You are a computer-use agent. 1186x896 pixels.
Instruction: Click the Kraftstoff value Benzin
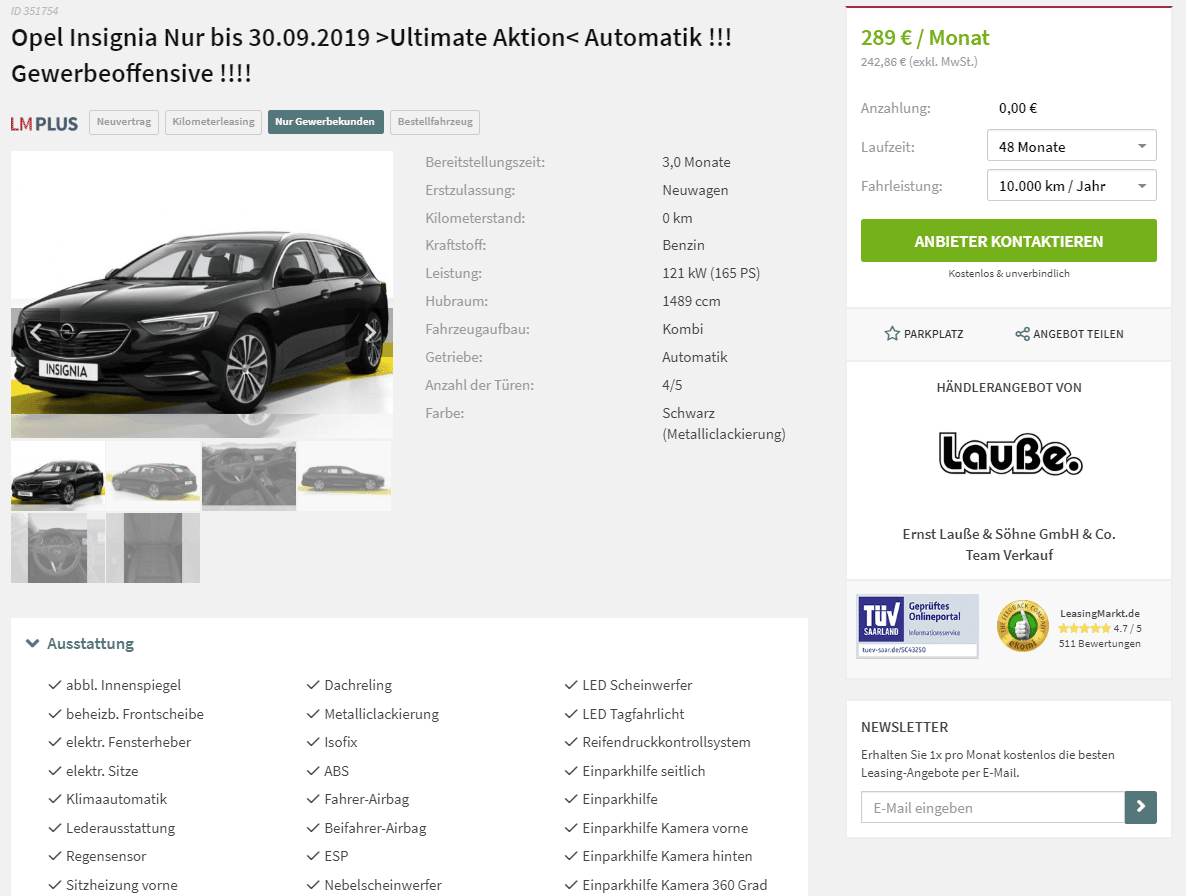(x=683, y=245)
